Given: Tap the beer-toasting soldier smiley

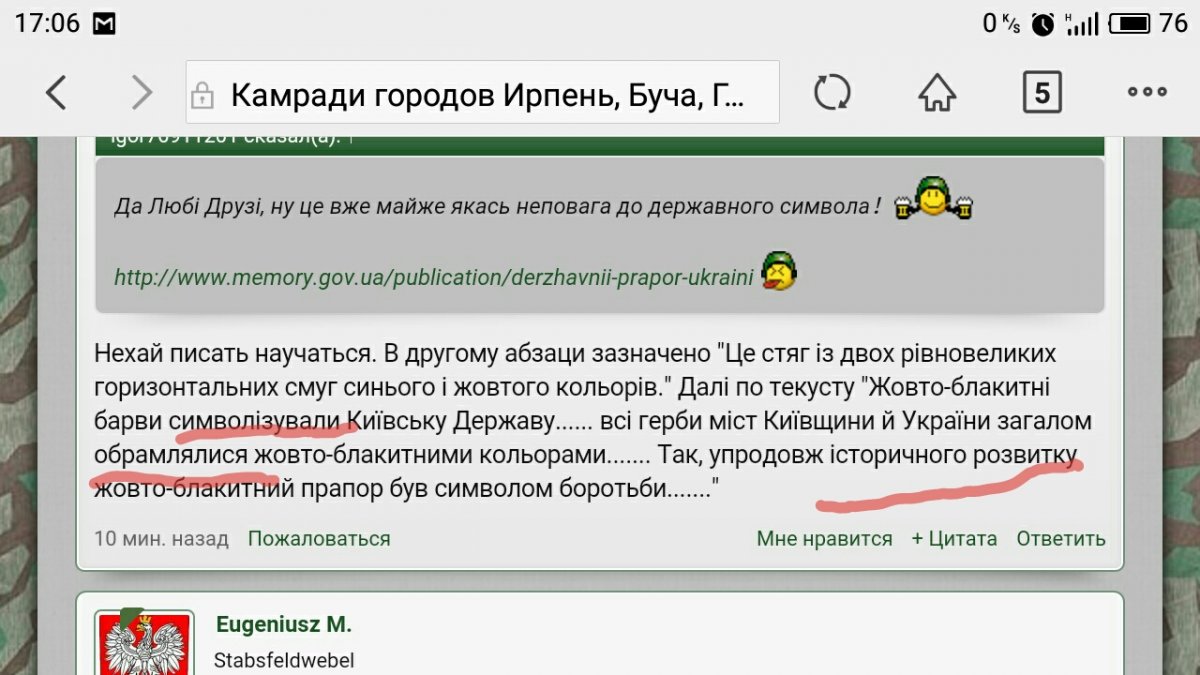Looking at the screenshot, I should point(934,199).
